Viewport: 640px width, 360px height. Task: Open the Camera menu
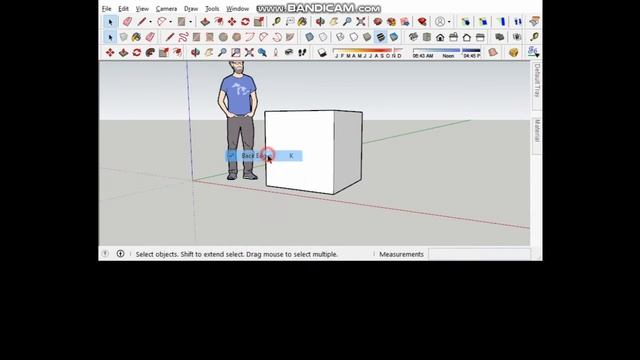click(166, 9)
